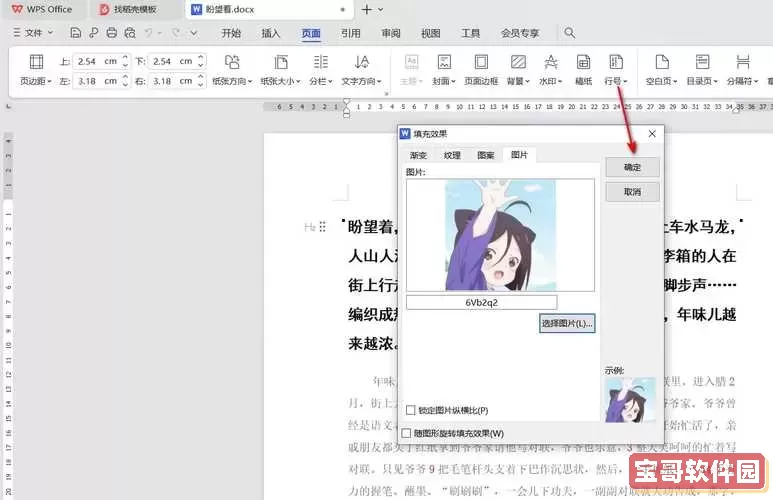
Task: Click the picture name field 6Vb2q2
Action: pos(482,302)
